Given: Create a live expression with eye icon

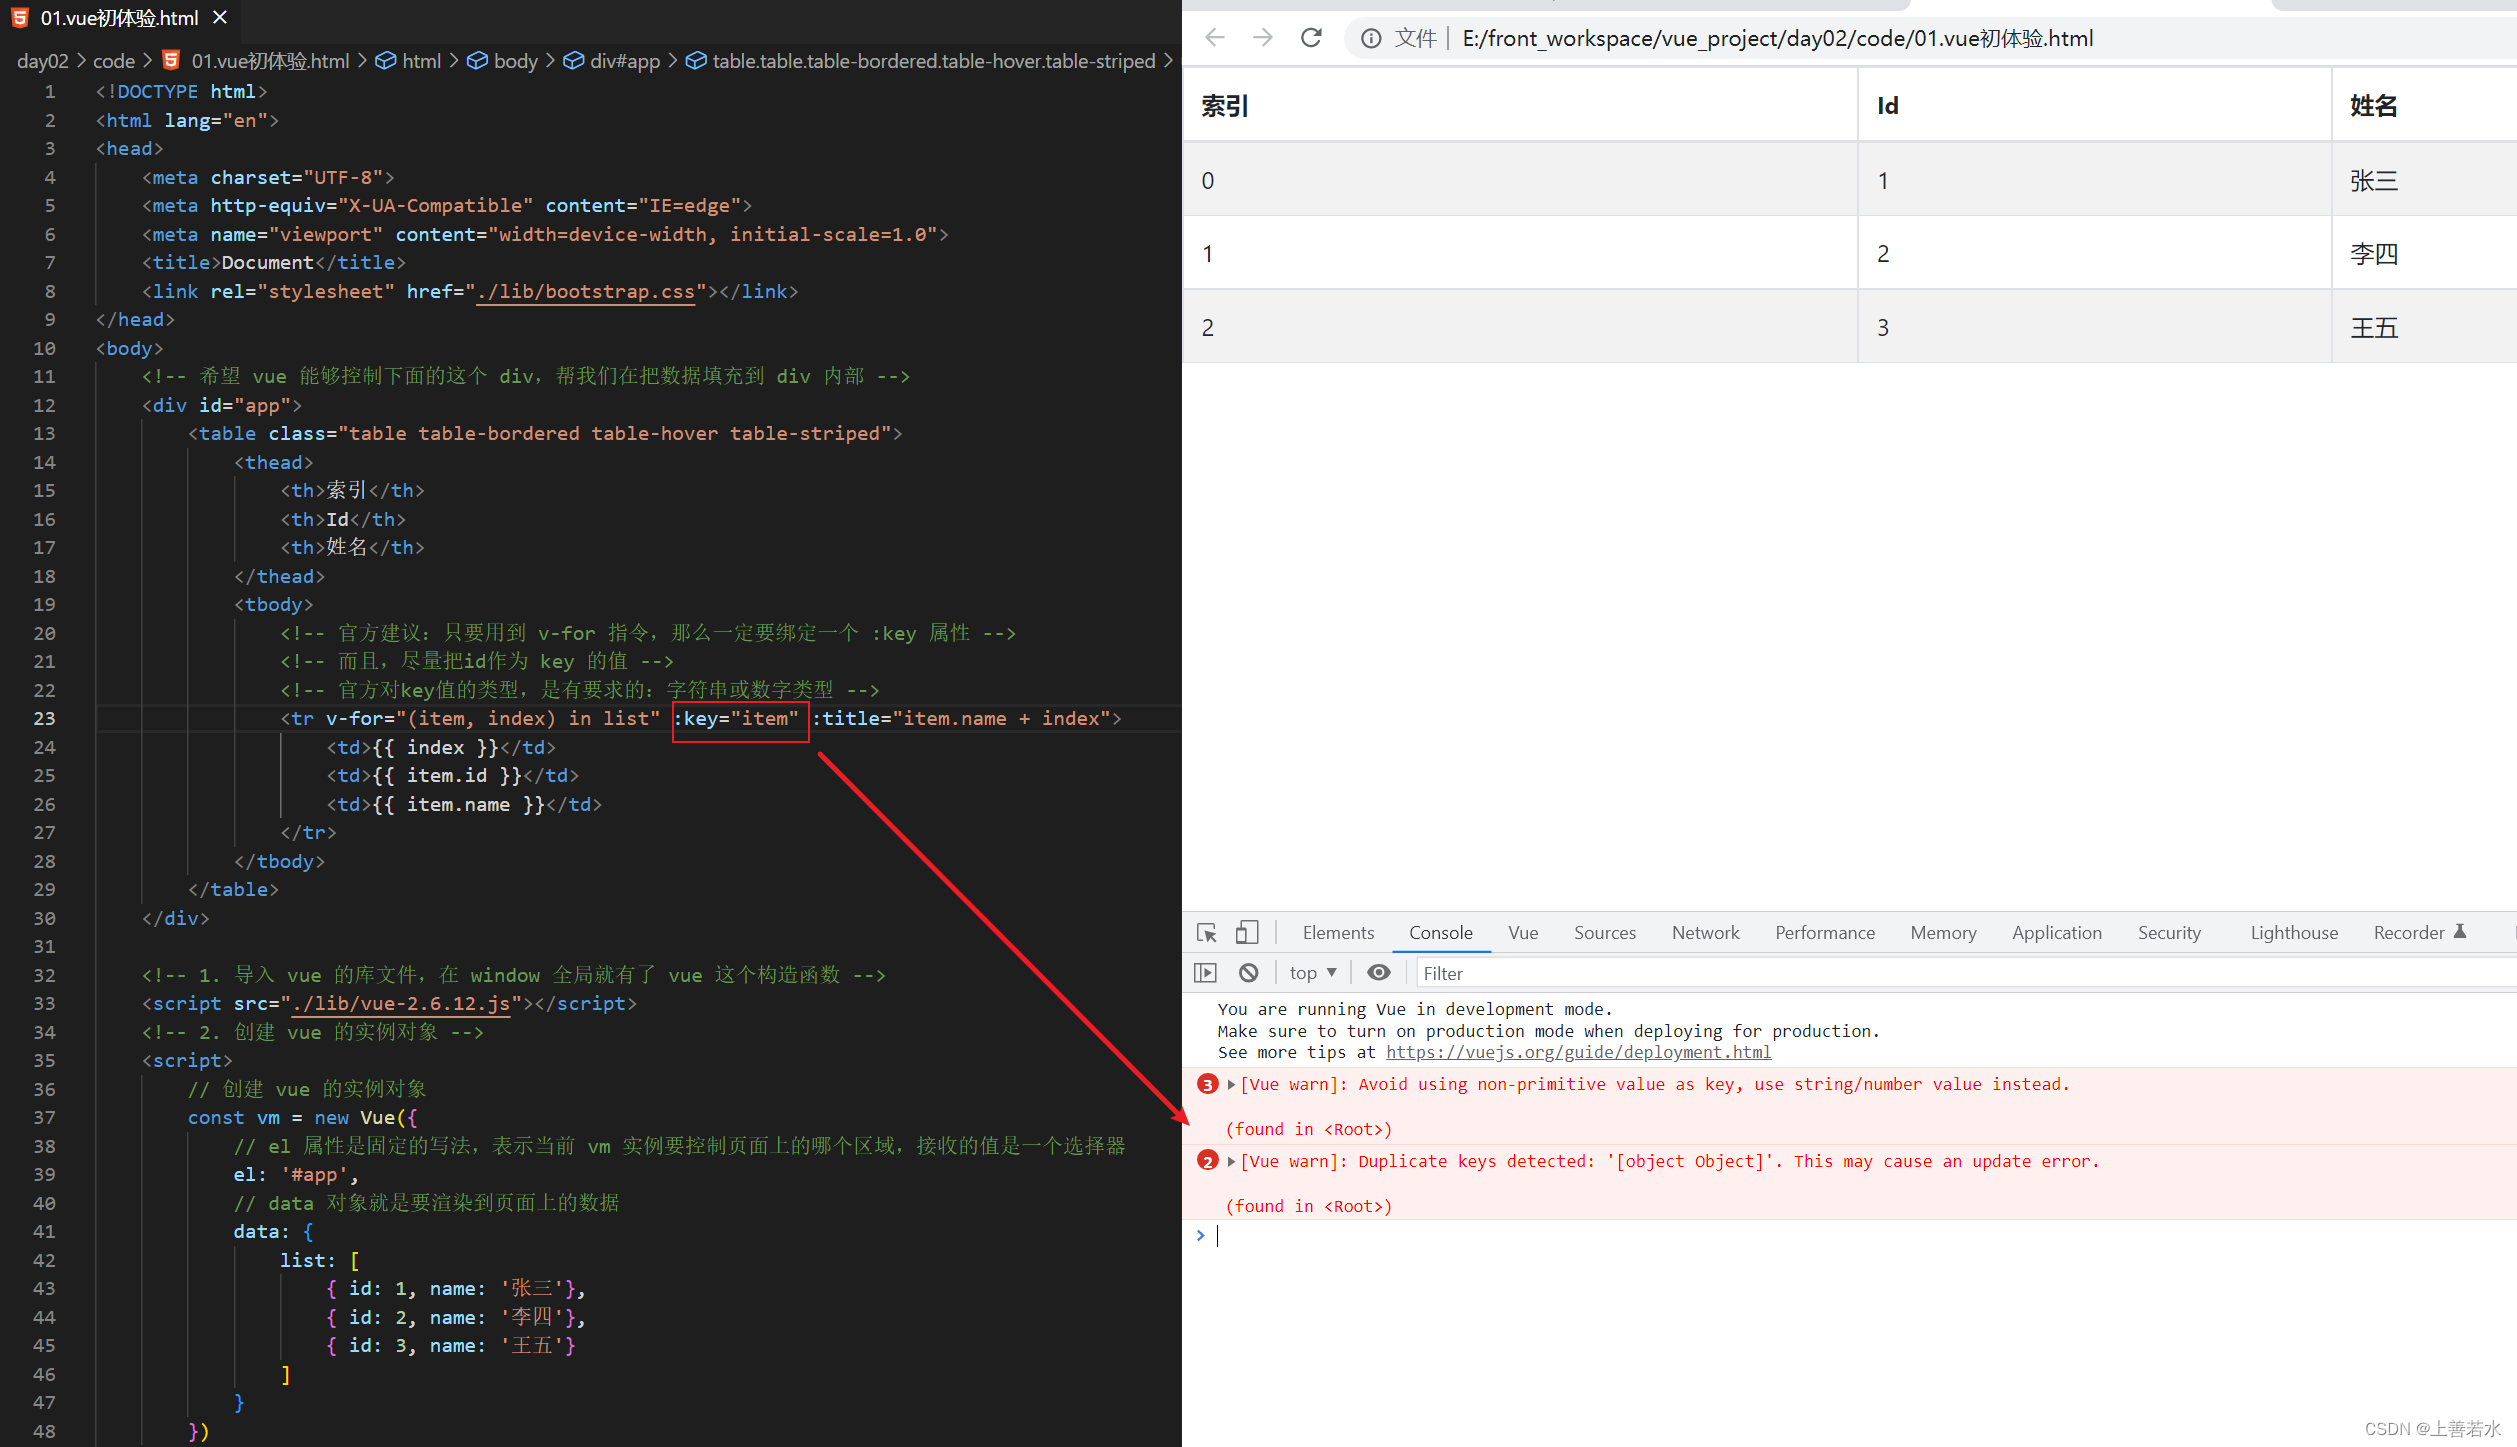Looking at the screenshot, I should click(1379, 973).
